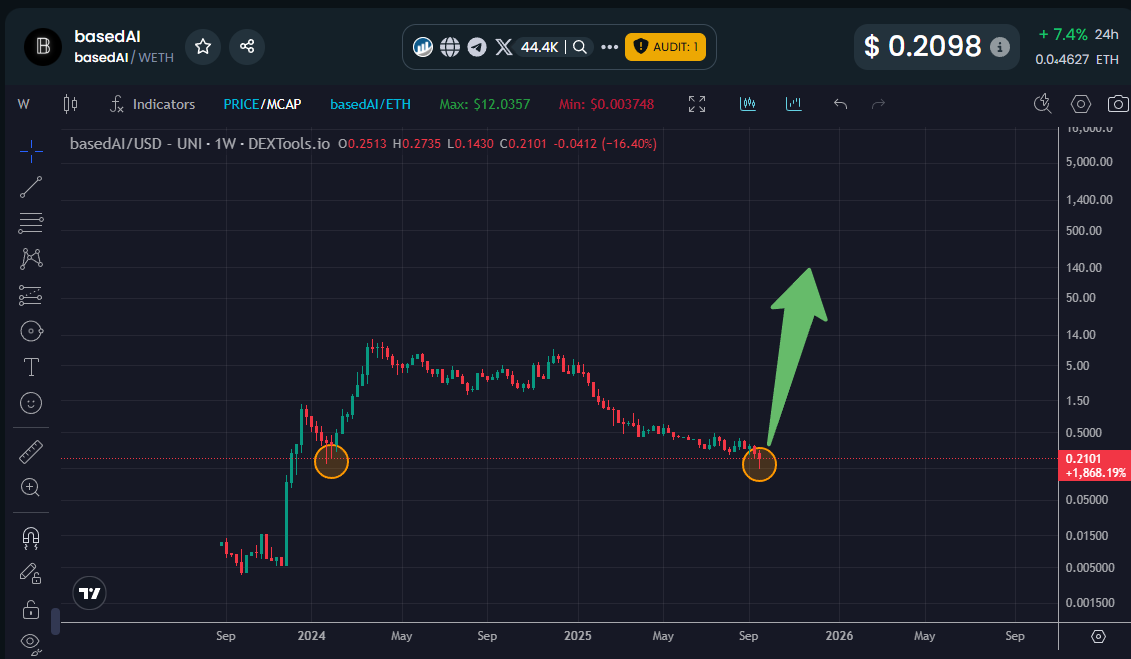The image size is (1131, 659).
Task: Select the horizontal lines Fibonacci tool
Action: pos(31,223)
